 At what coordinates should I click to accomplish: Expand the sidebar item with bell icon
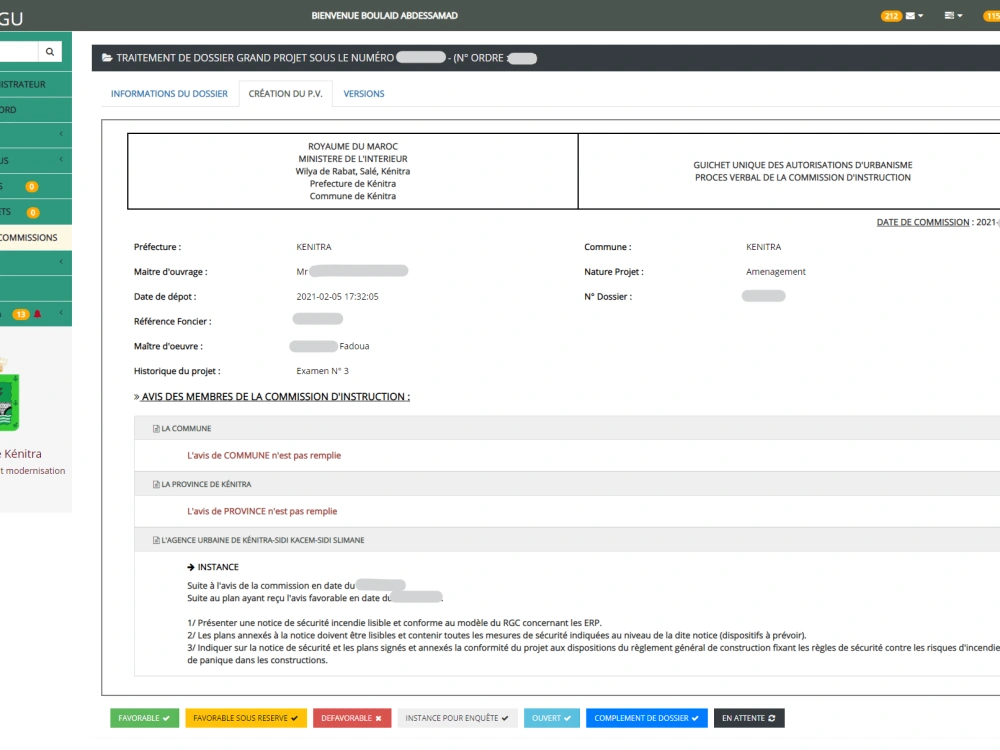point(61,312)
